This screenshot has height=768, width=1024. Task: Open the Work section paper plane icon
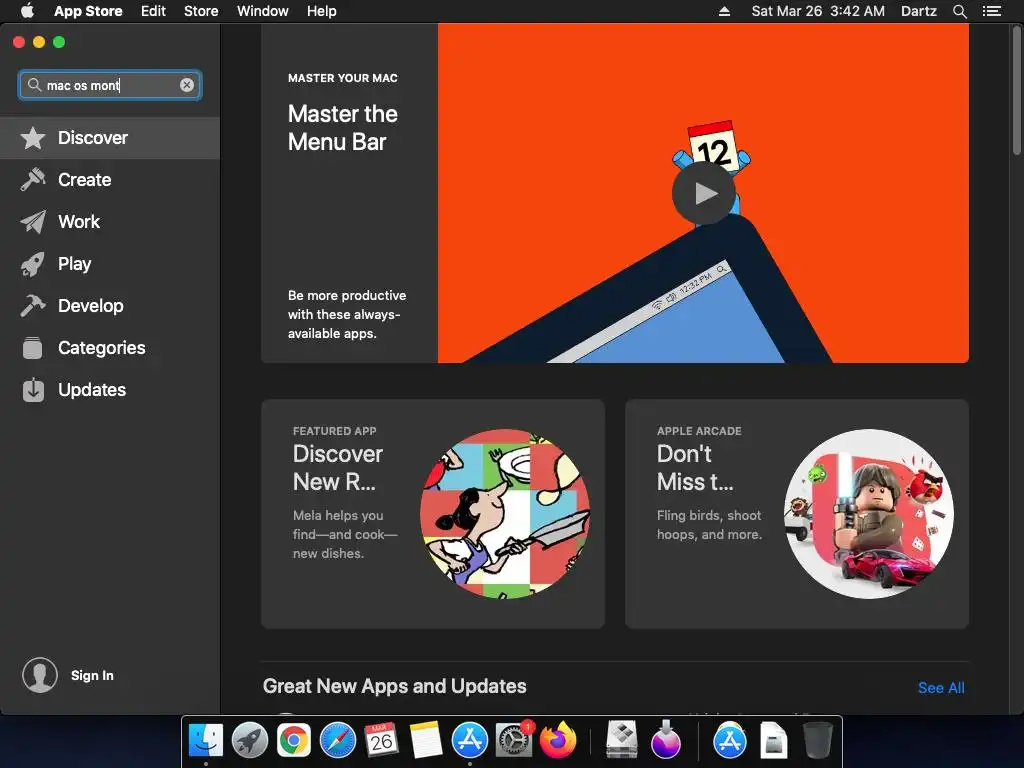pyautogui.click(x=33, y=222)
